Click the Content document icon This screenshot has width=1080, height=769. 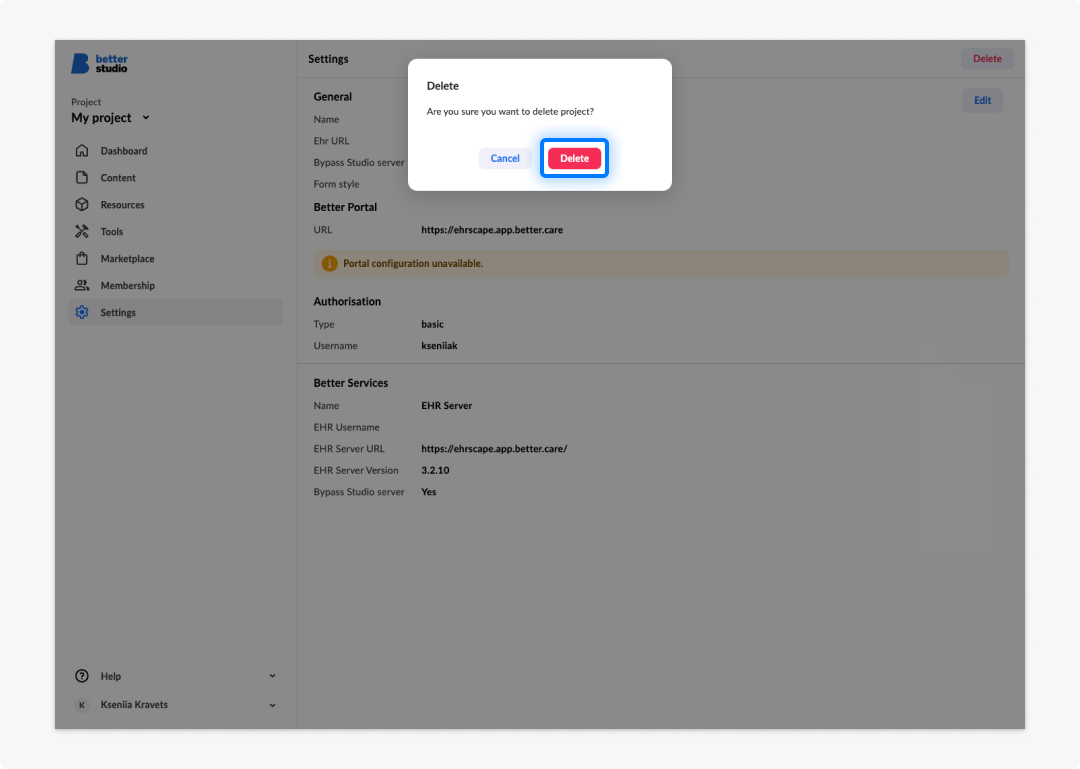coord(82,177)
